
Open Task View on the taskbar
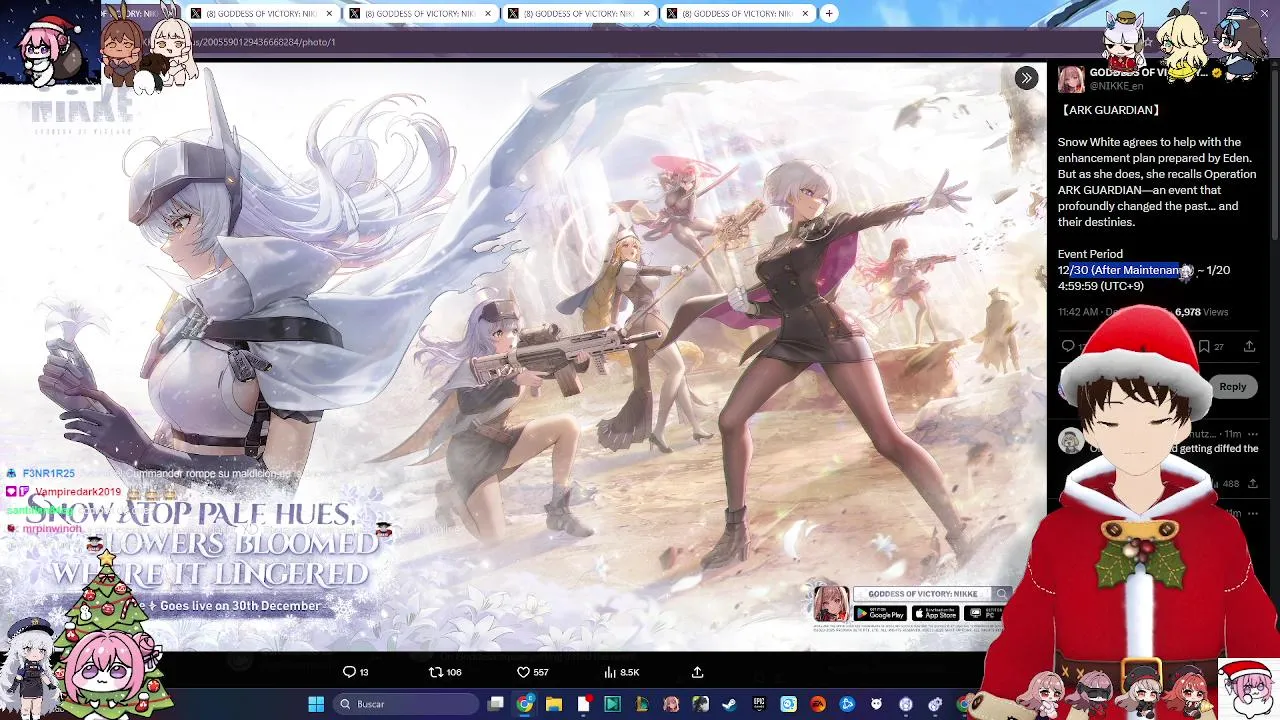tap(495, 704)
